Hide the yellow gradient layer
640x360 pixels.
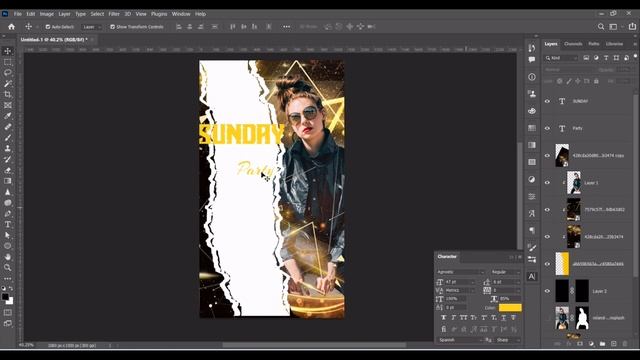pos(547,264)
